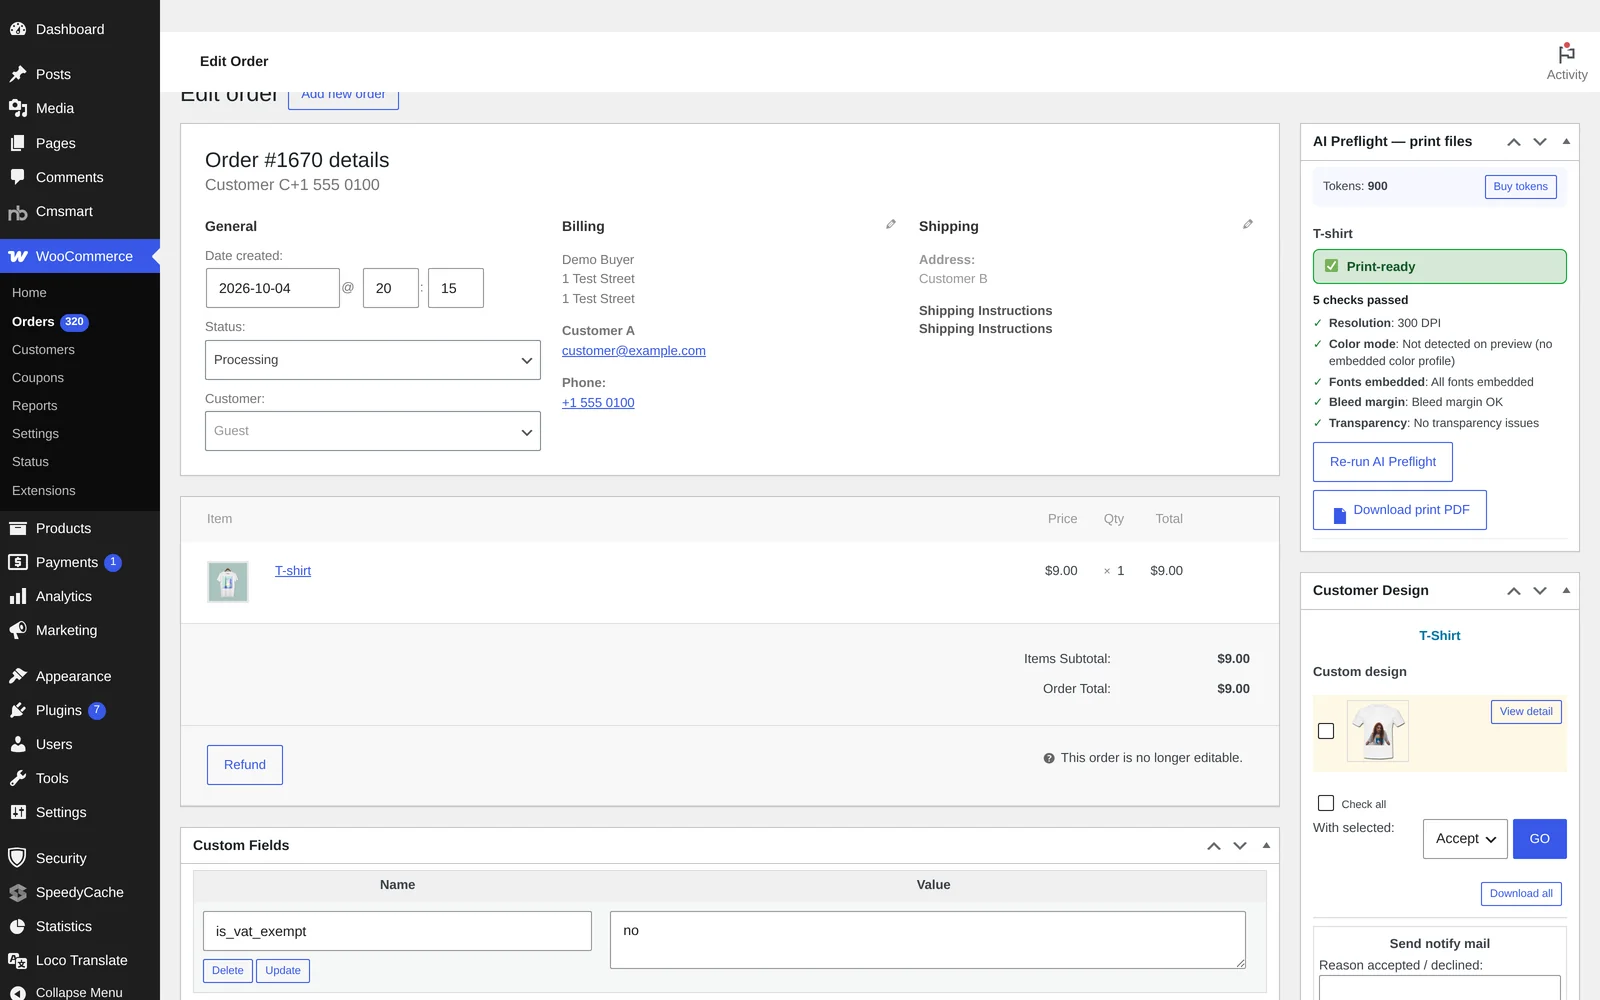Click the Marketing megaphone icon
The image size is (1600, 1000).
coord(18,630)
